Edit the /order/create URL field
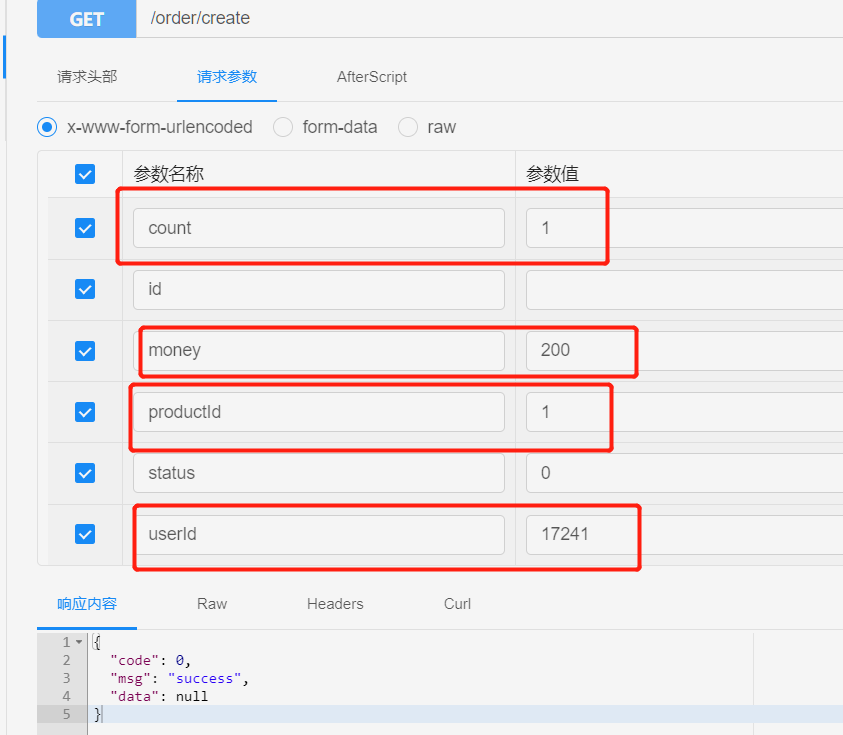This screenshot has height=735, width=843. (x=489, y=19)
